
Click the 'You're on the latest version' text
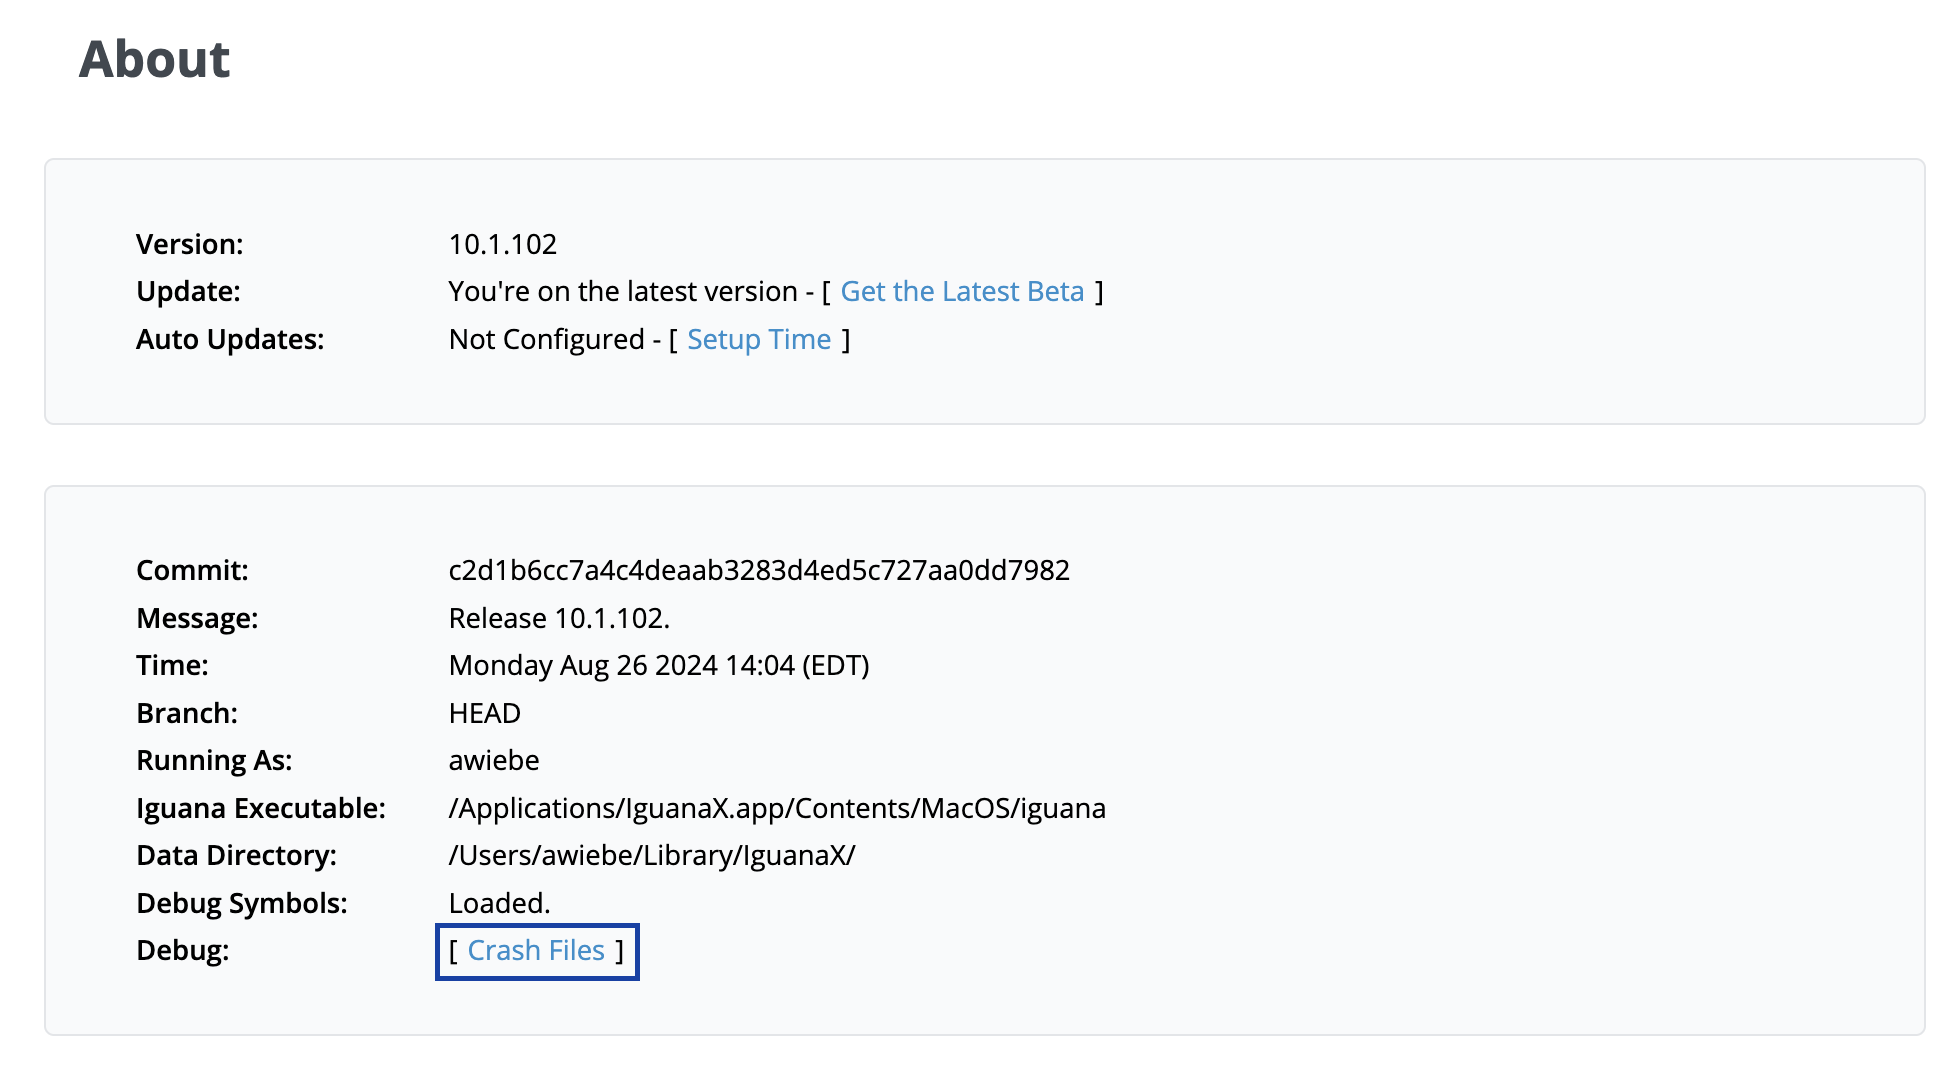point(622,292)
